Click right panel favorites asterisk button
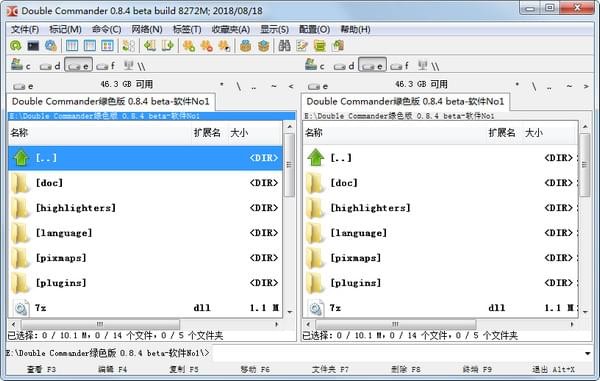Image resolution: width=600 pixels, height=381 pixels. 517,86
